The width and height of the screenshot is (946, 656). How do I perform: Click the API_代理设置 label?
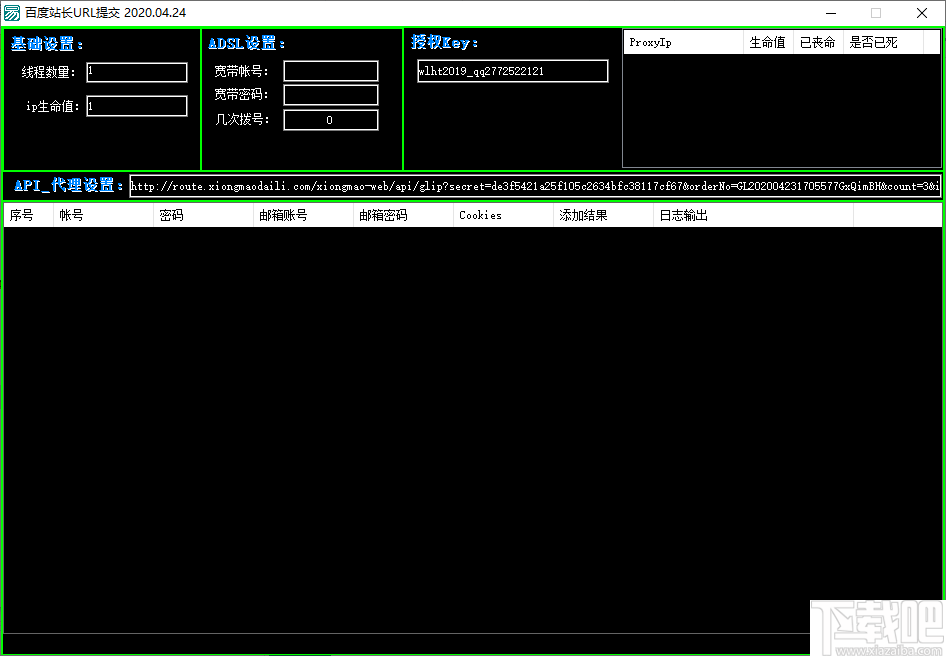[x=69, y=185]
